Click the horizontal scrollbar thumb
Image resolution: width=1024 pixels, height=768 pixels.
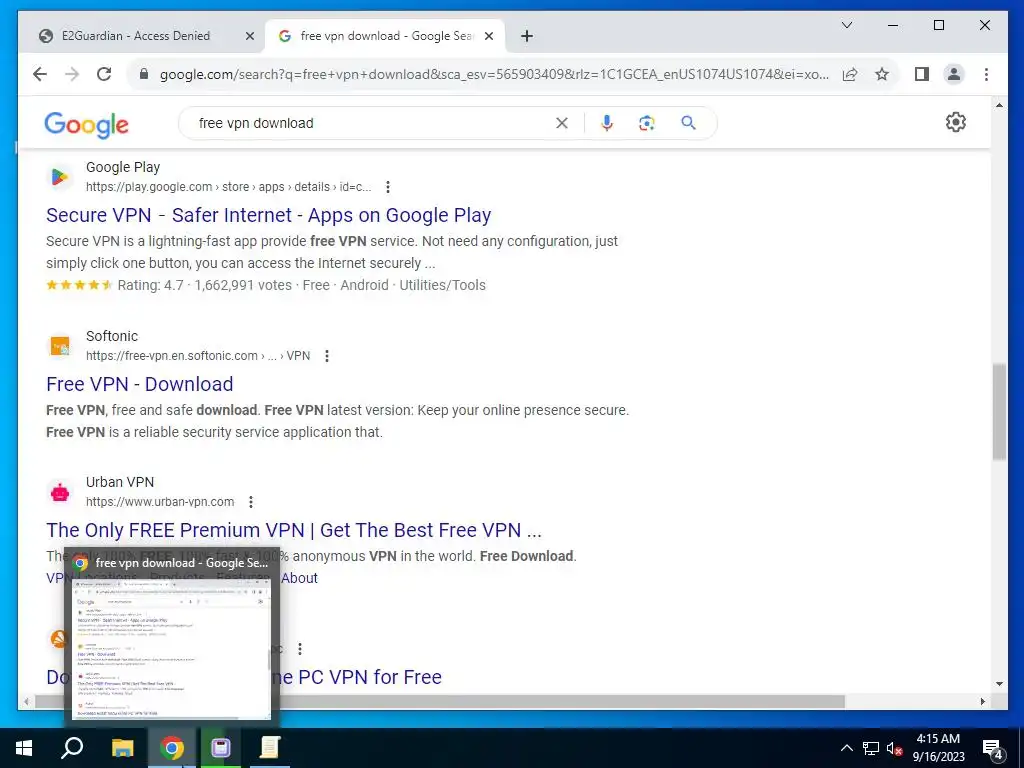click(x=440, y=701)
